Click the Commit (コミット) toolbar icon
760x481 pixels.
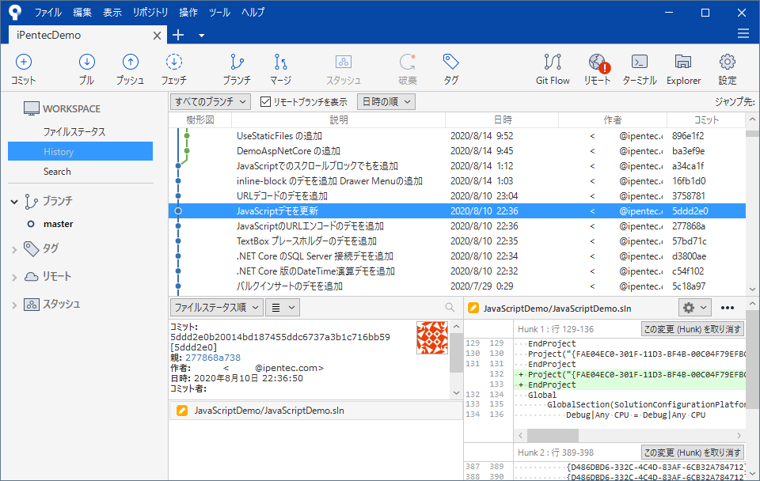[x=23, y=62]
